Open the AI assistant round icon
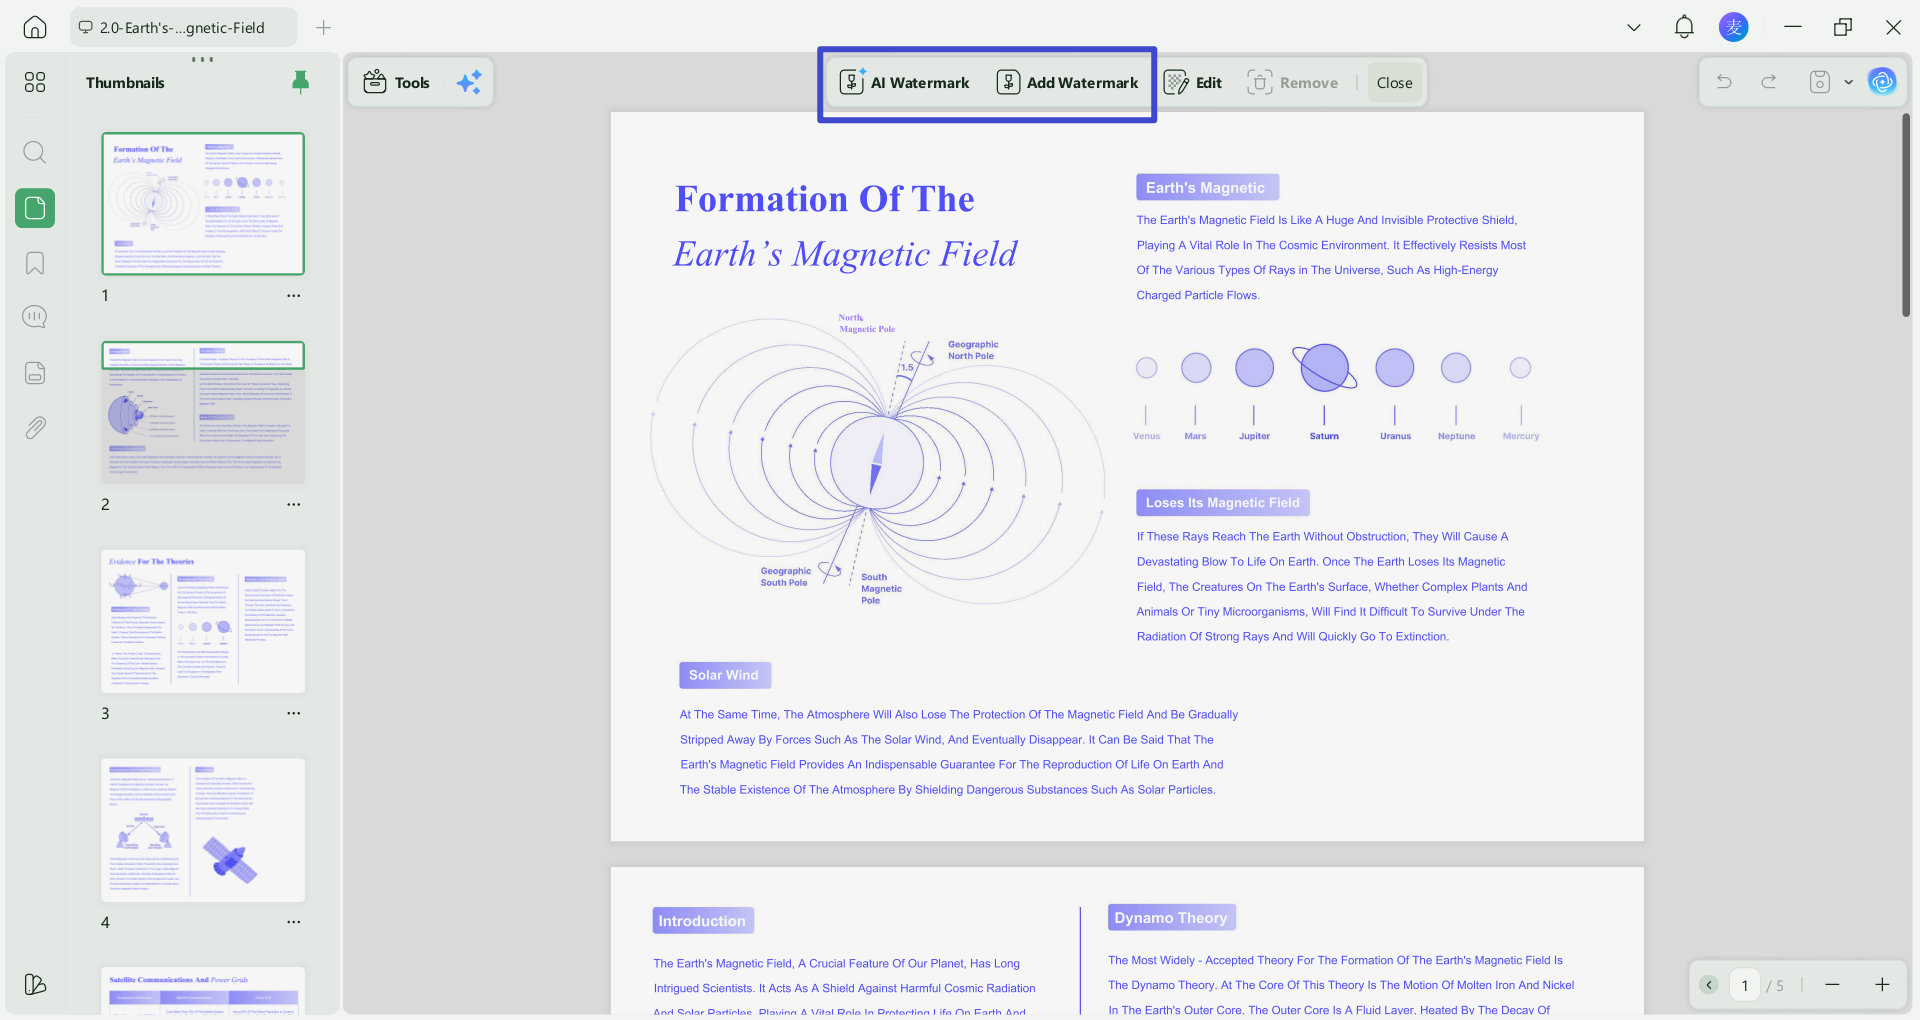Viewport: 1920px width, 1020px height. (x=1882, y=82)
